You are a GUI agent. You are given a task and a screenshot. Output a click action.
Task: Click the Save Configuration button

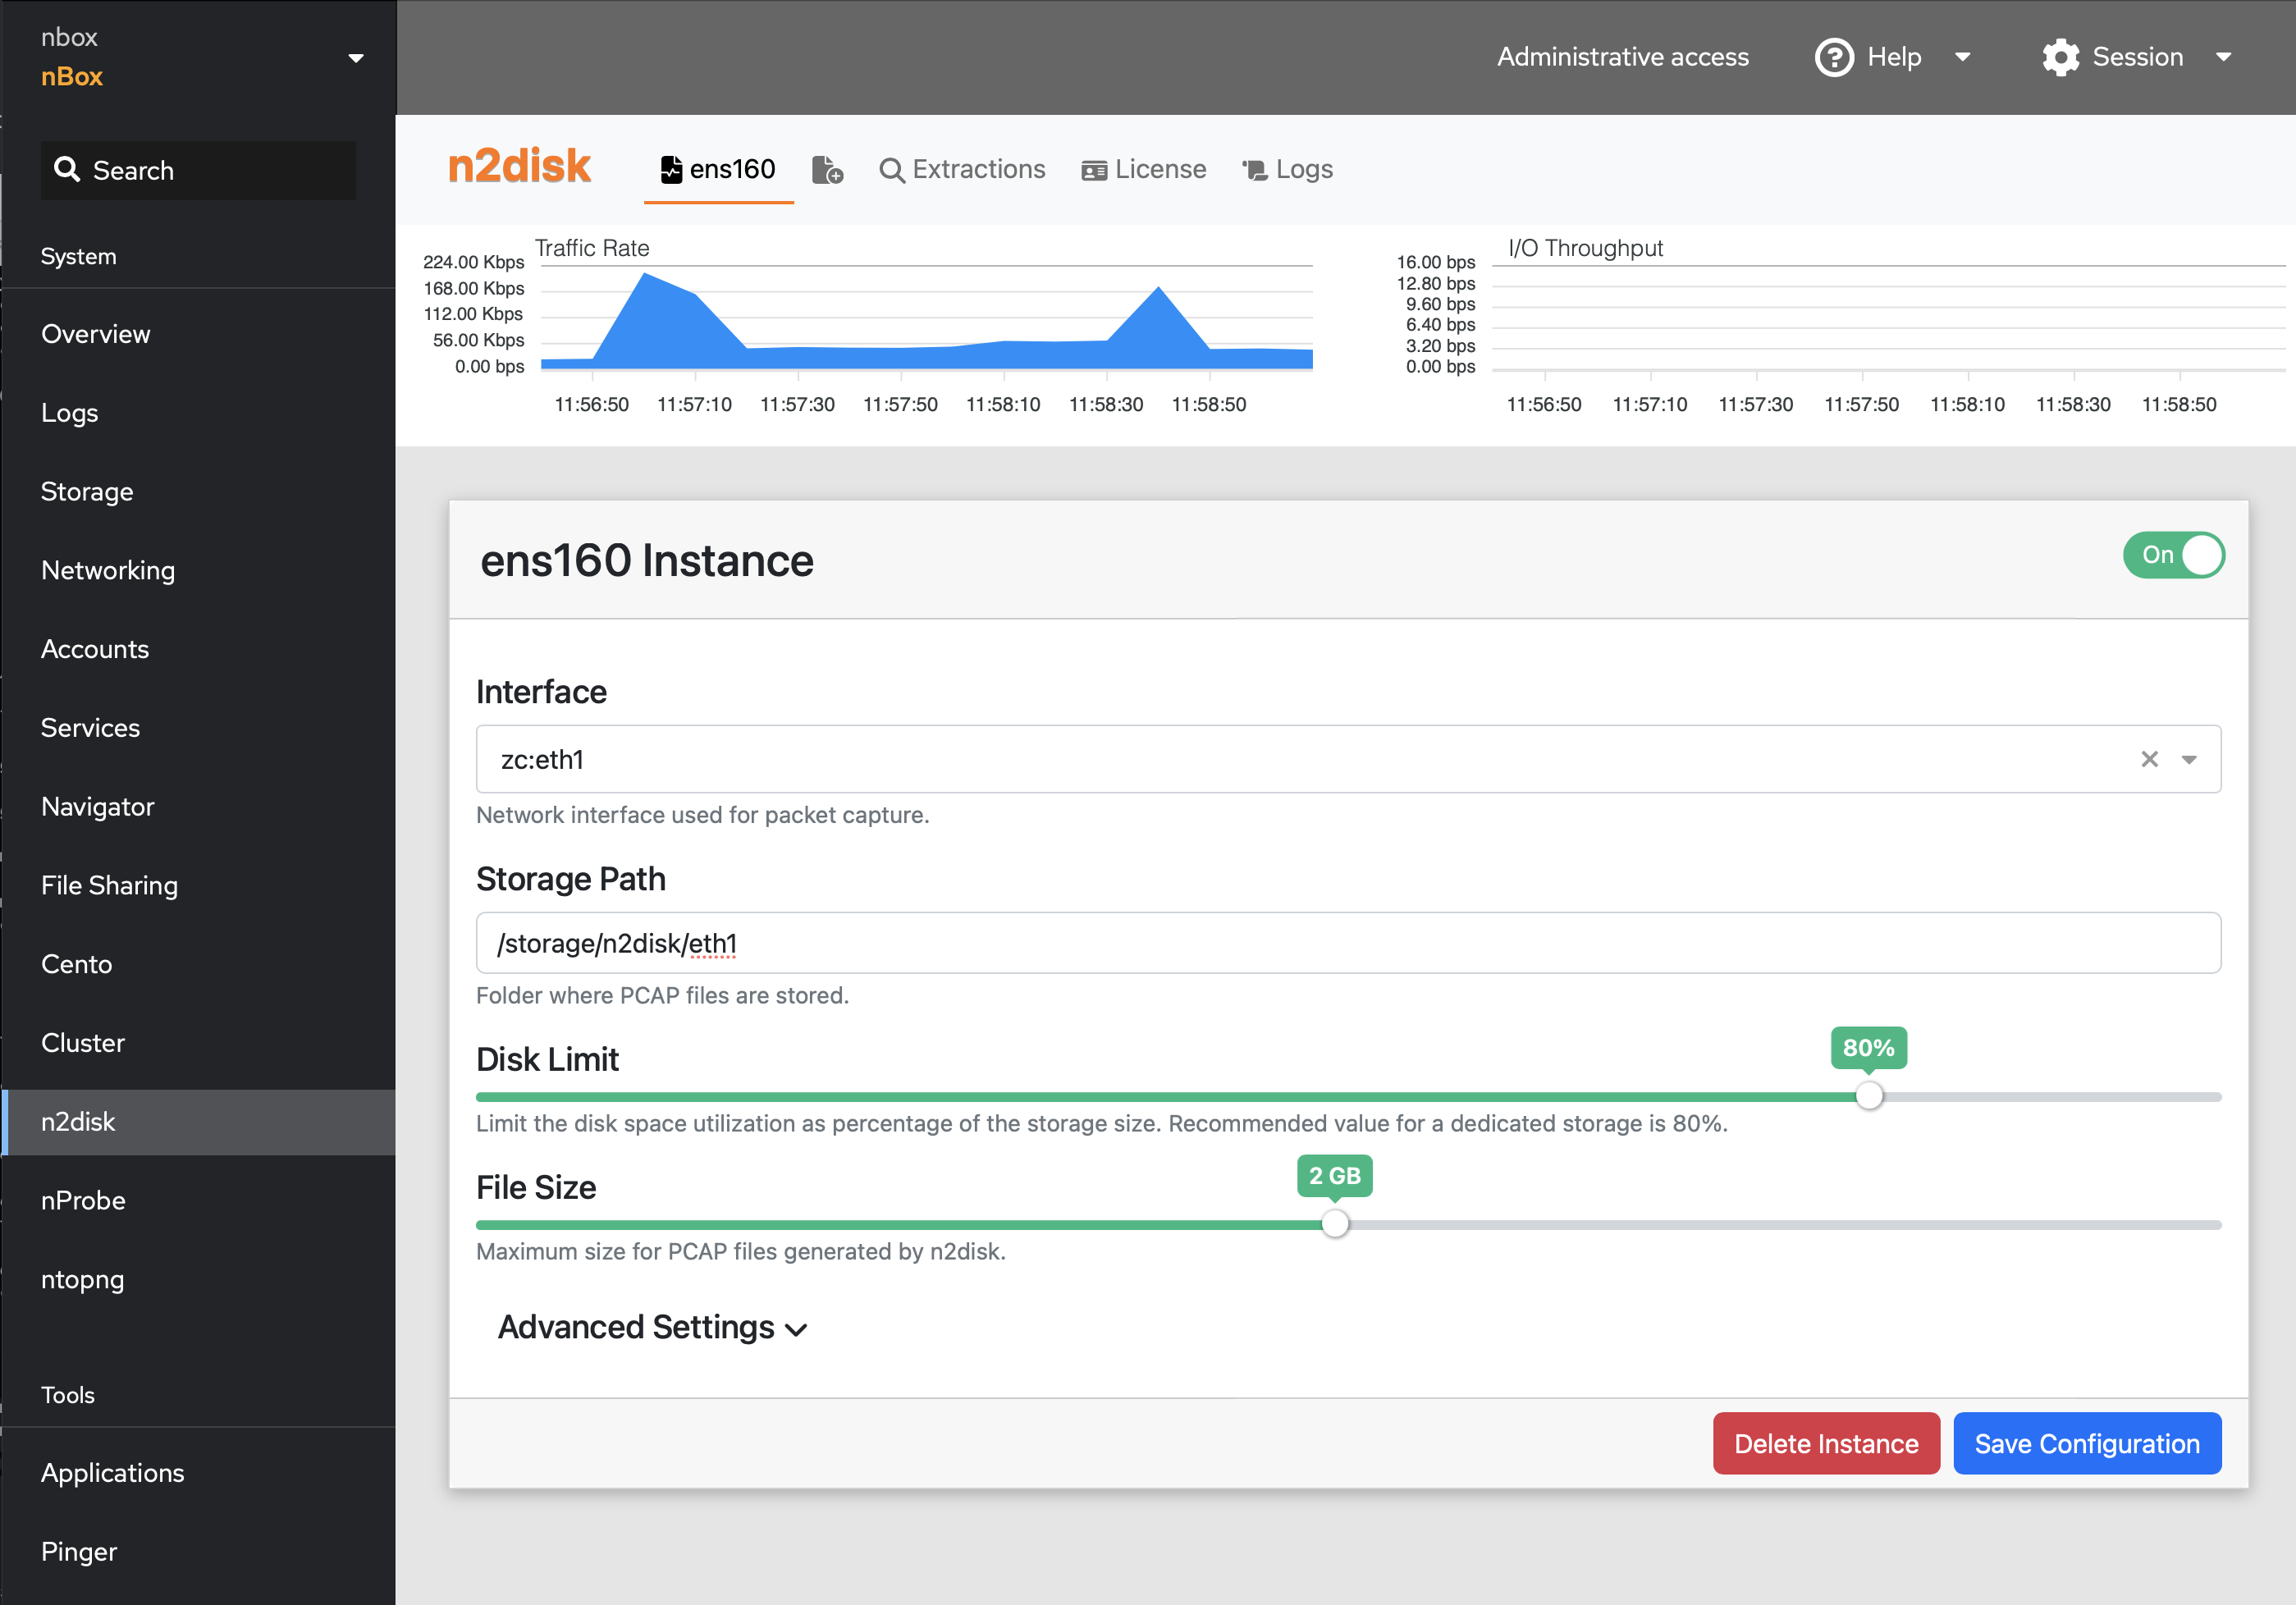pos(2087,1443)
